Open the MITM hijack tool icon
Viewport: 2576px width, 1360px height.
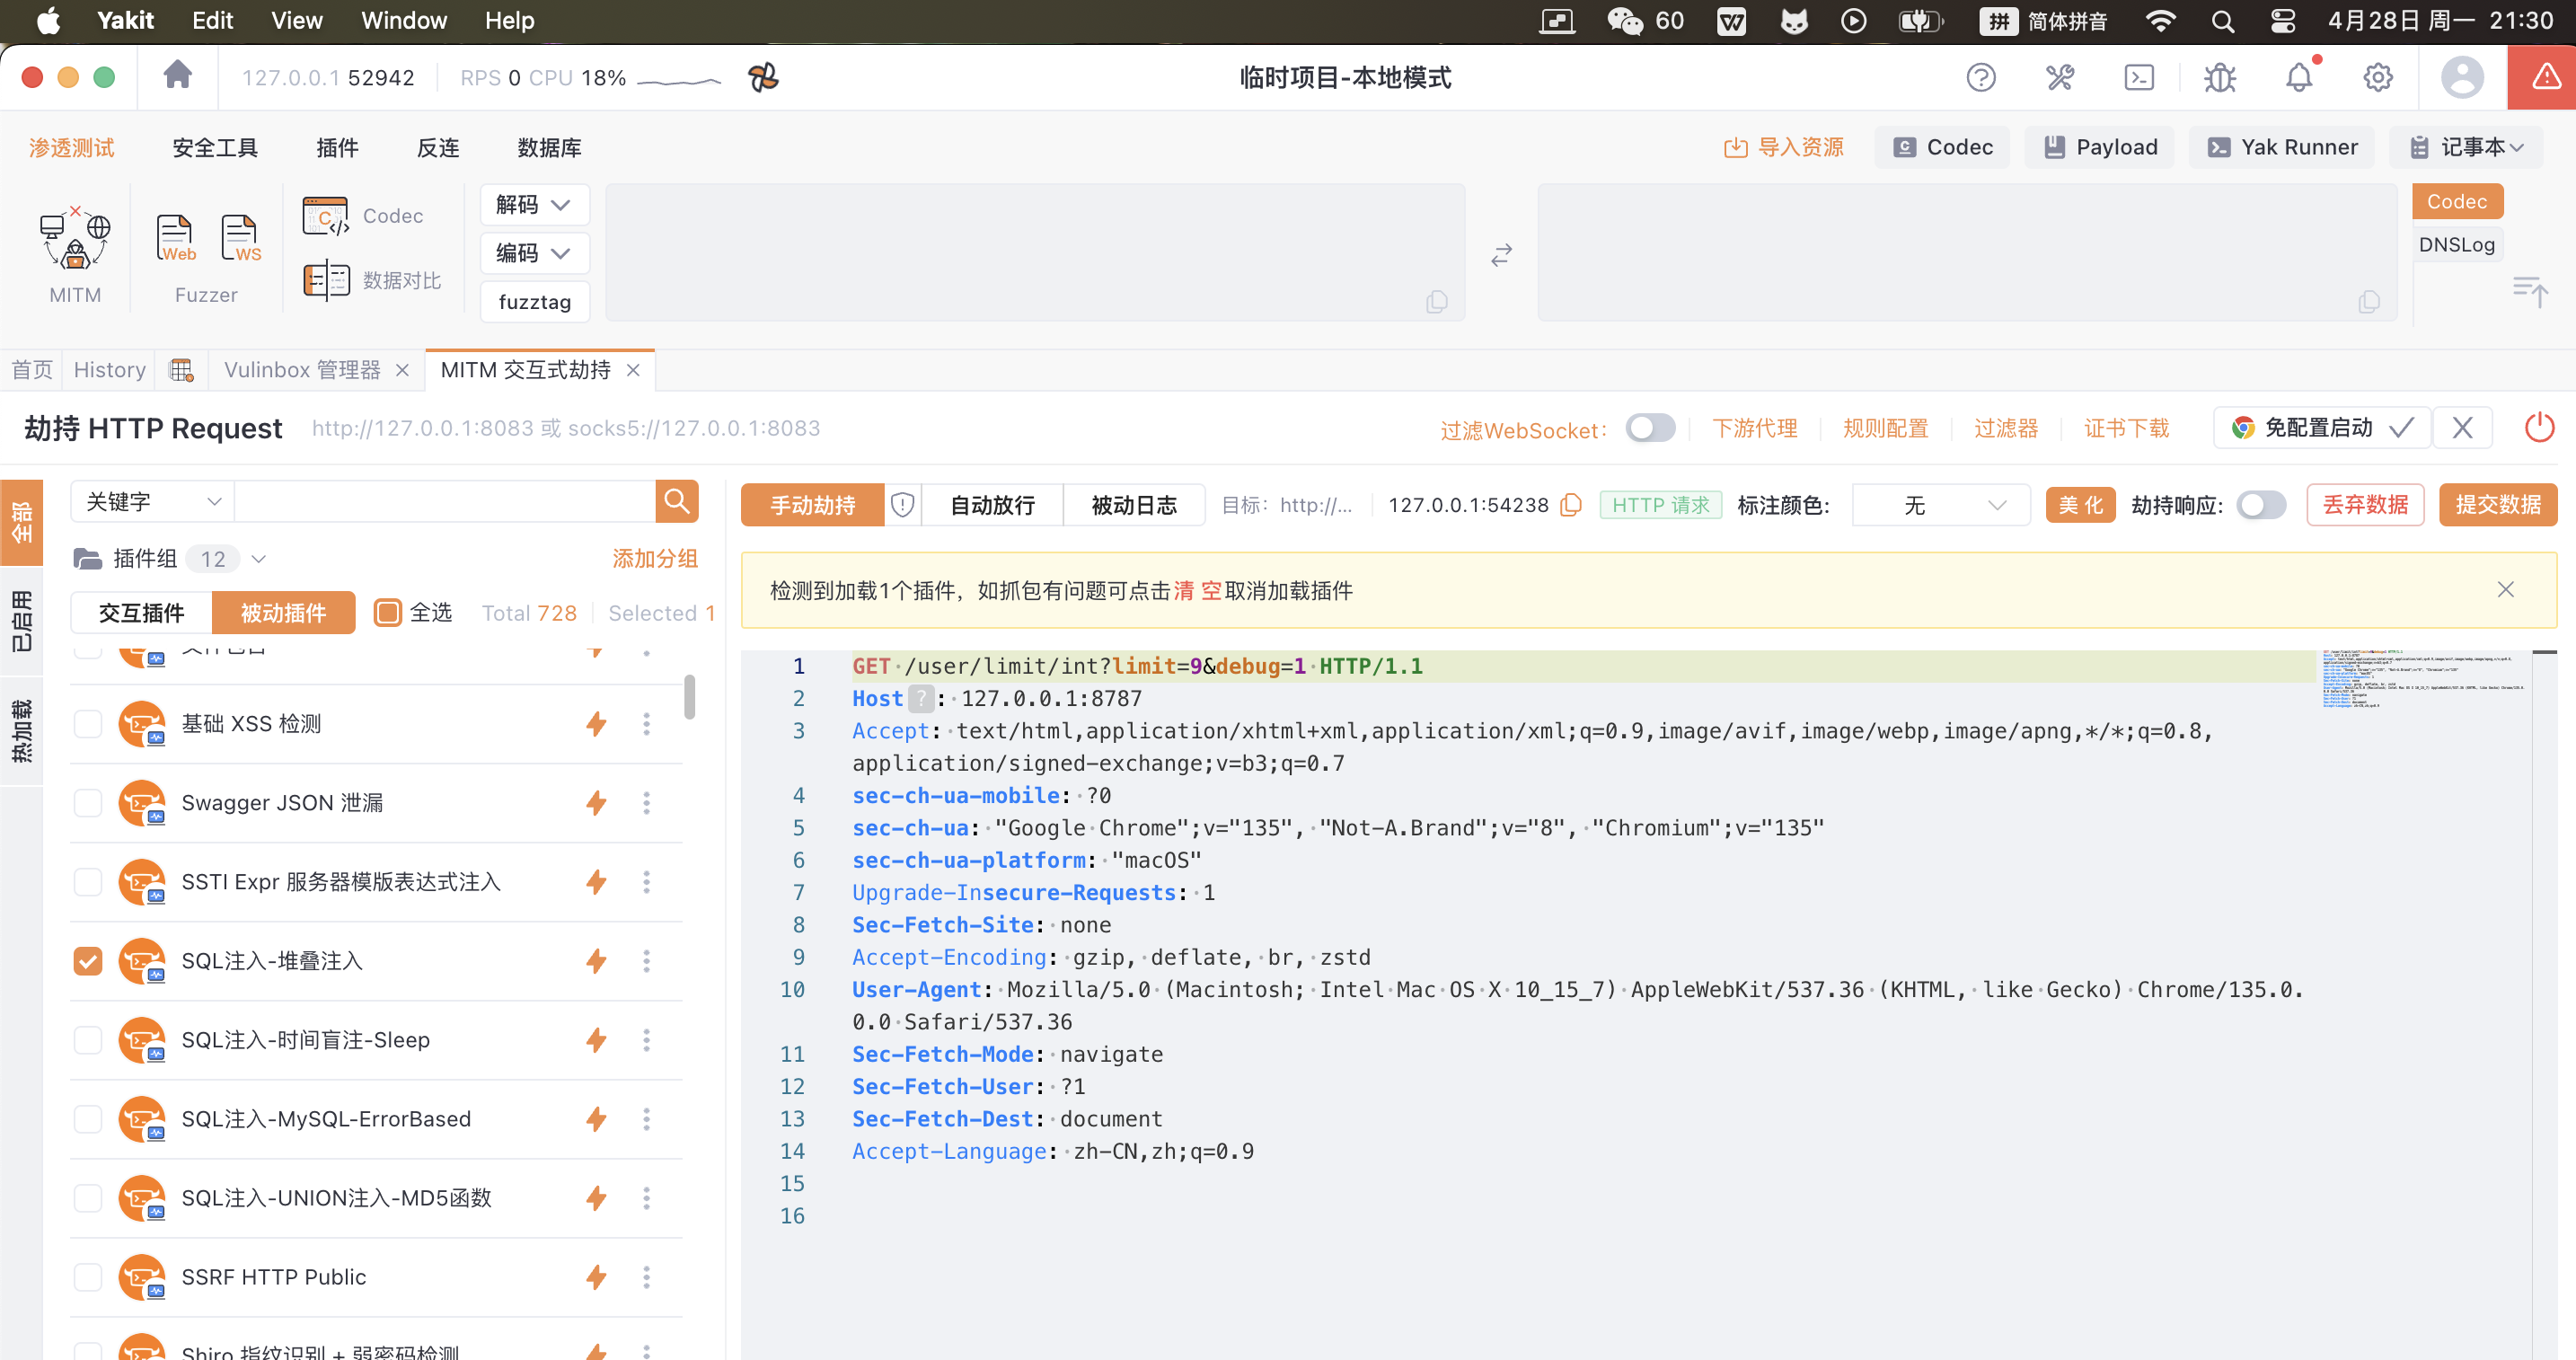75,241
